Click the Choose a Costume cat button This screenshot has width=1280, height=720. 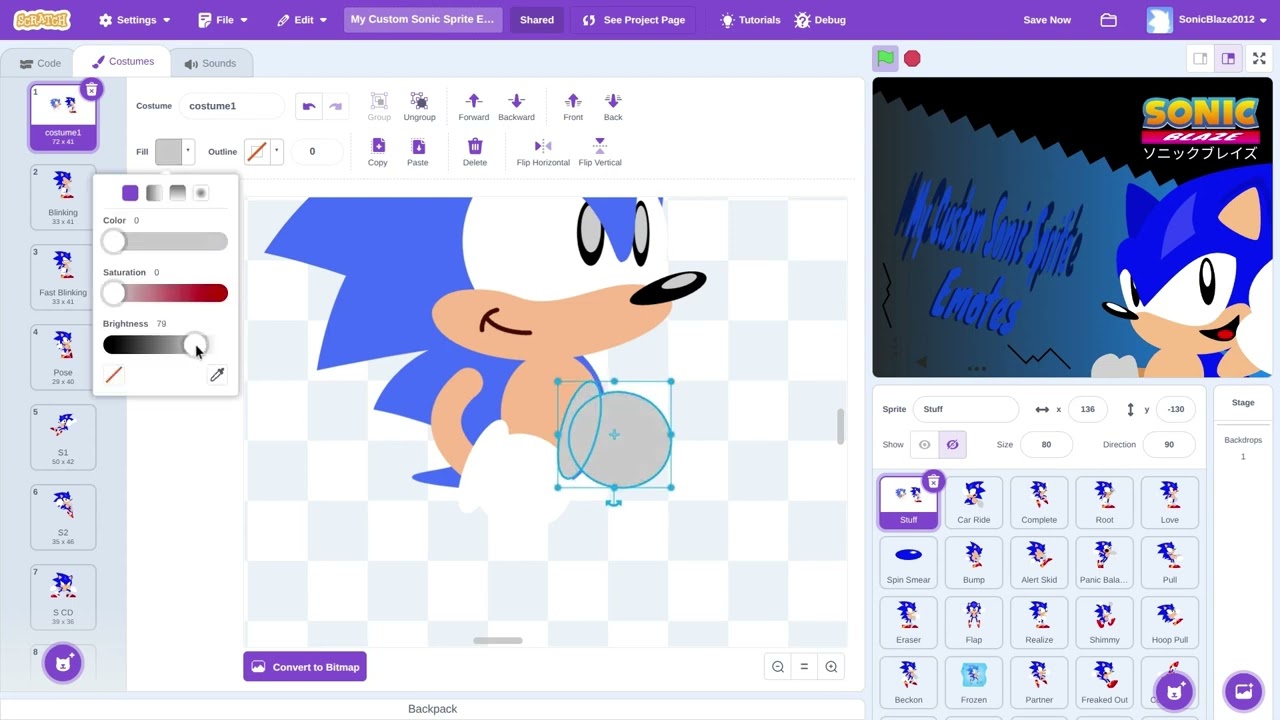pyautogui.click(x=63, y=663)
